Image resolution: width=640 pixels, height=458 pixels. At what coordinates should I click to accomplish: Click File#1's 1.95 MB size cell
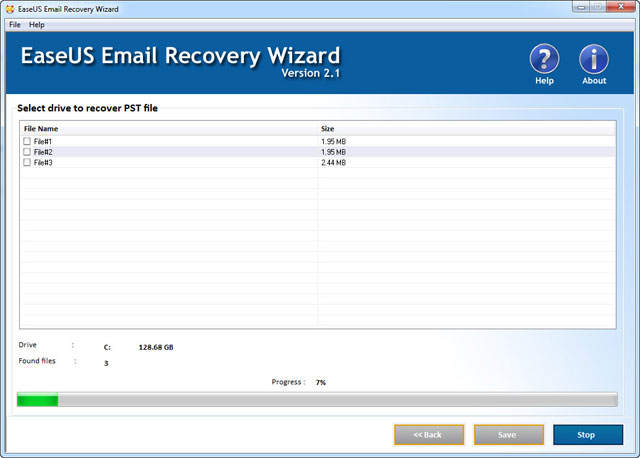pos(333,142)
